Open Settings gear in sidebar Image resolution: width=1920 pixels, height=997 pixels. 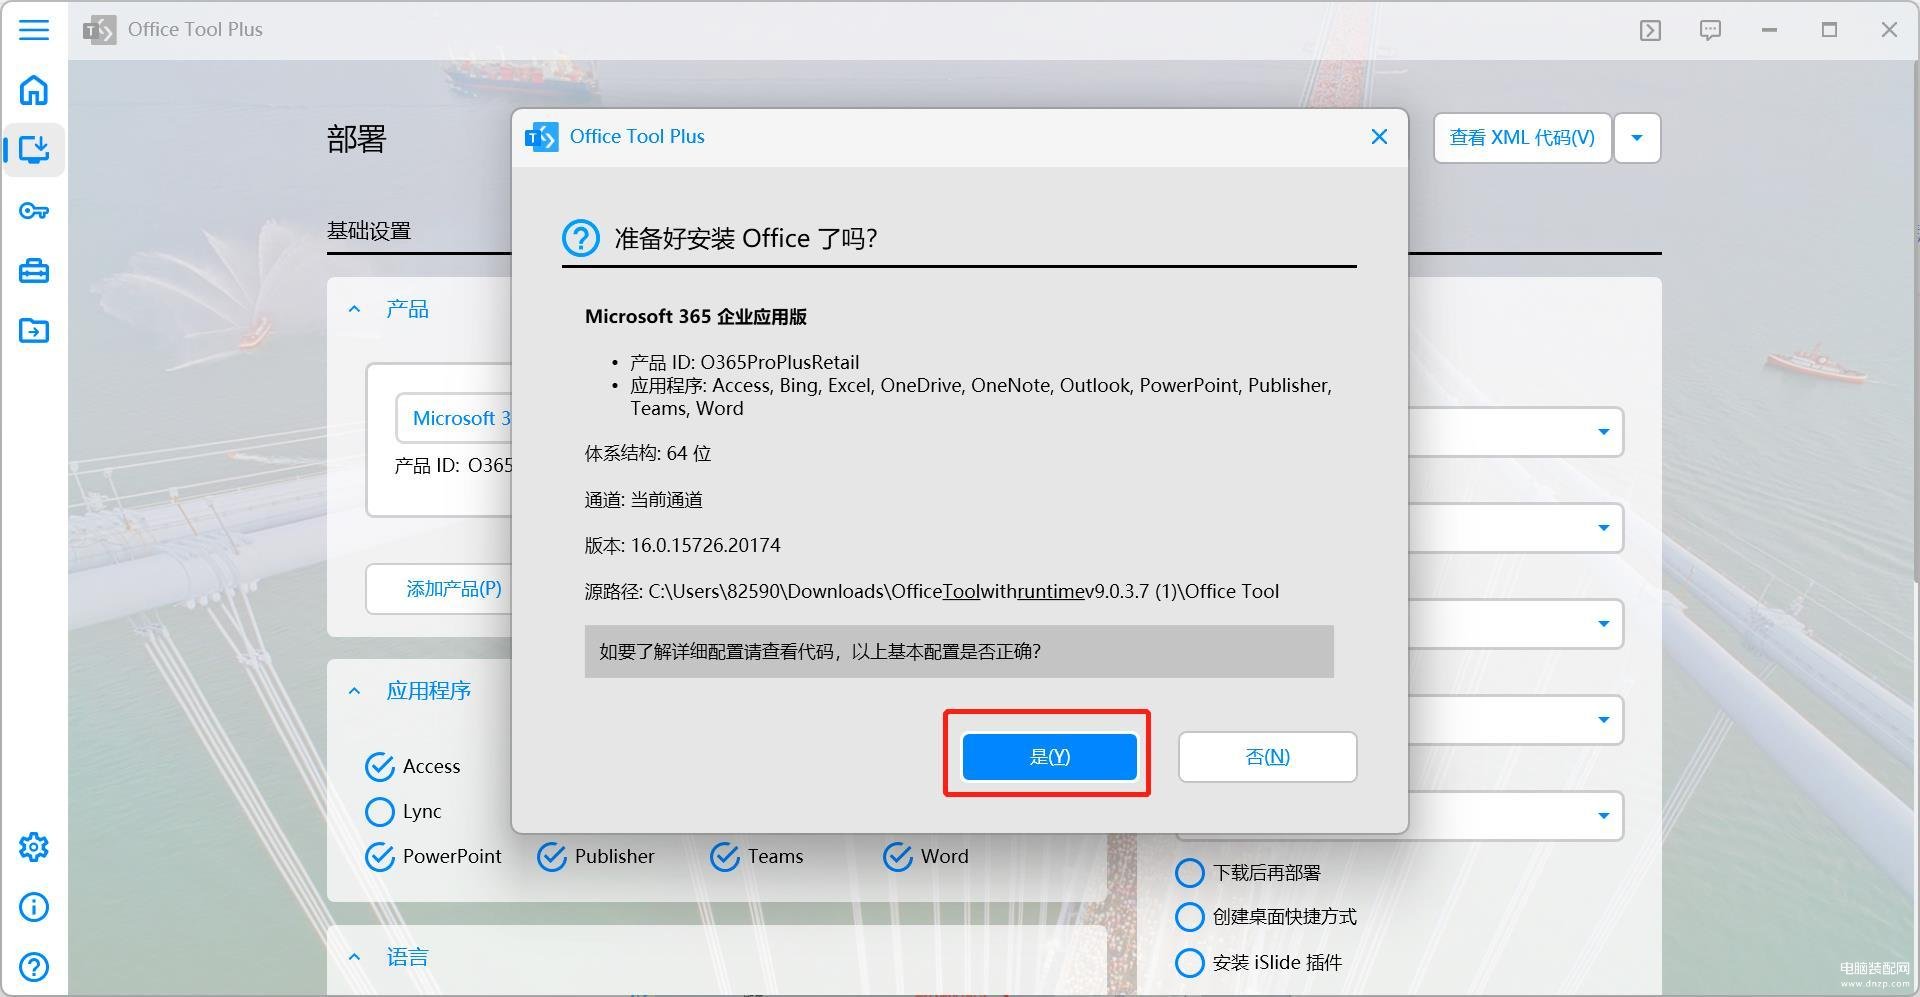coord(34,847)
